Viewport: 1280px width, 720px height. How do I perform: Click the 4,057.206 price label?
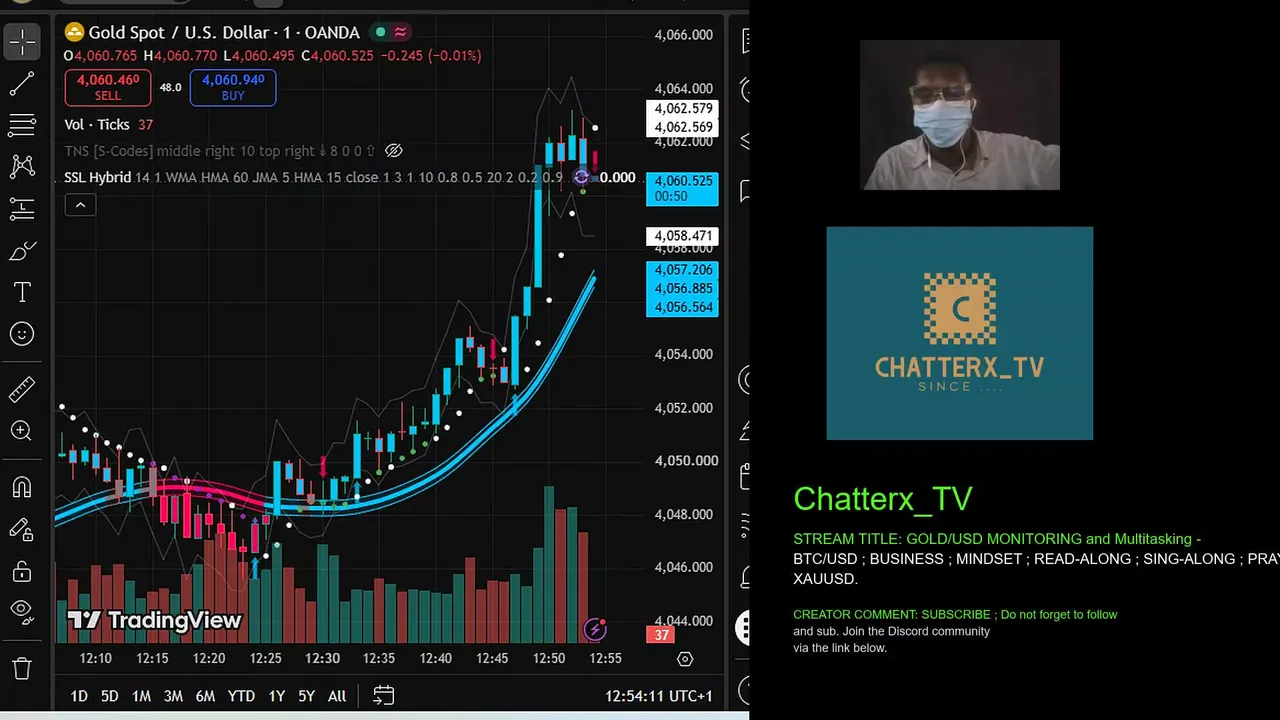point(683,270)
